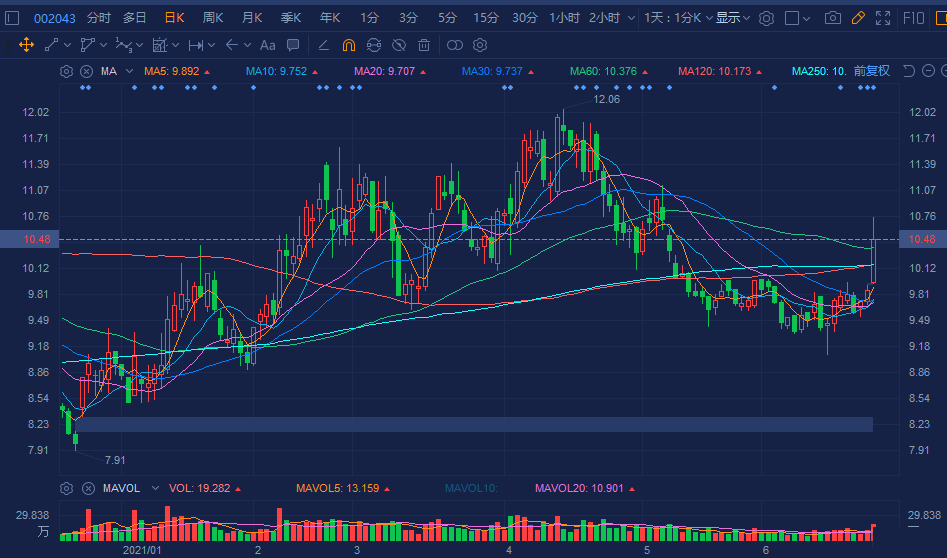
Task: Switch to 分时 intraday tab
Action: (98, 18)
